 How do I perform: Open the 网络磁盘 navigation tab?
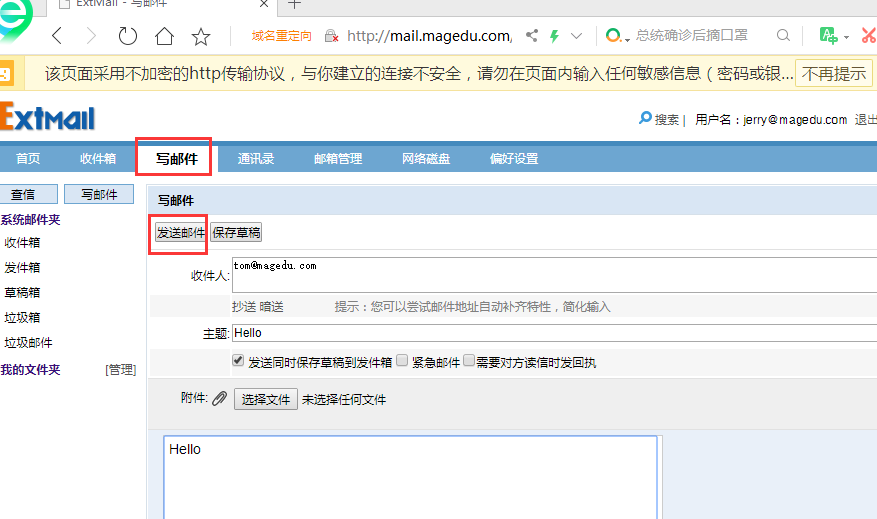[x=426, y=159]
